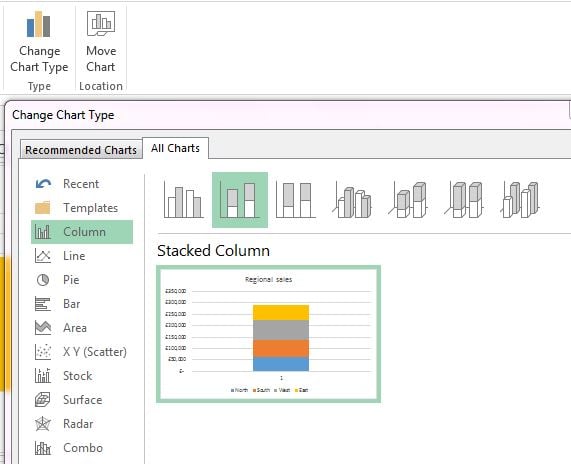
Task: Click the Pie category circle icon
Action: tap(43, 280)
